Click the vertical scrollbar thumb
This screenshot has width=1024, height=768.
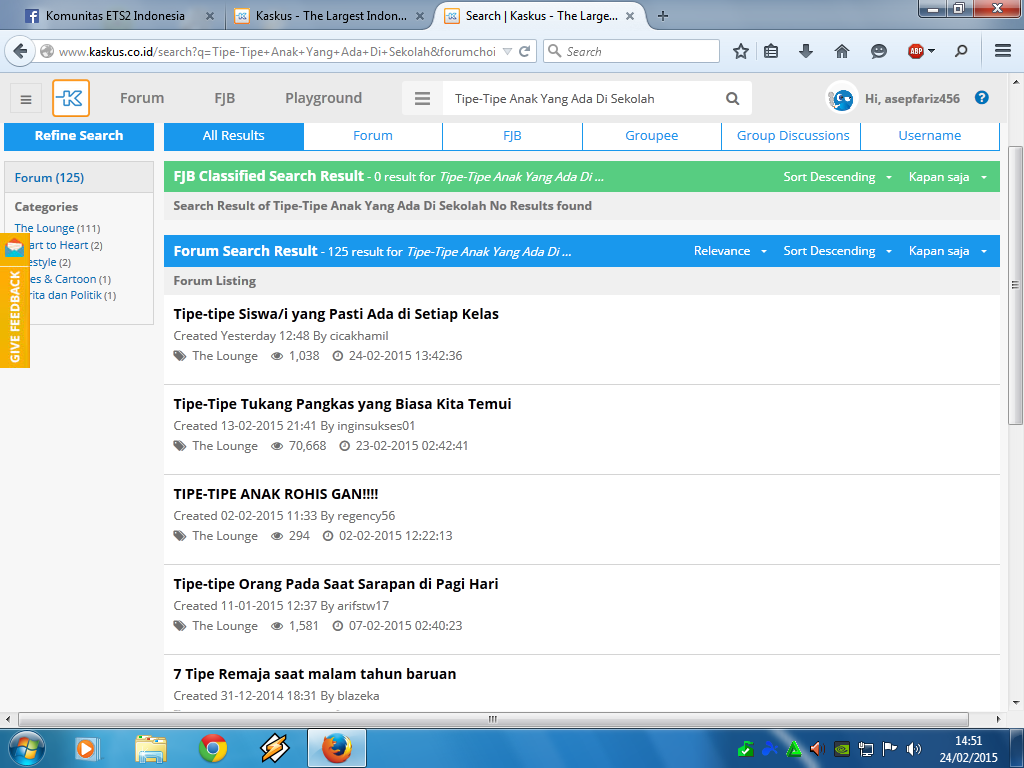tap(1015, 285)
